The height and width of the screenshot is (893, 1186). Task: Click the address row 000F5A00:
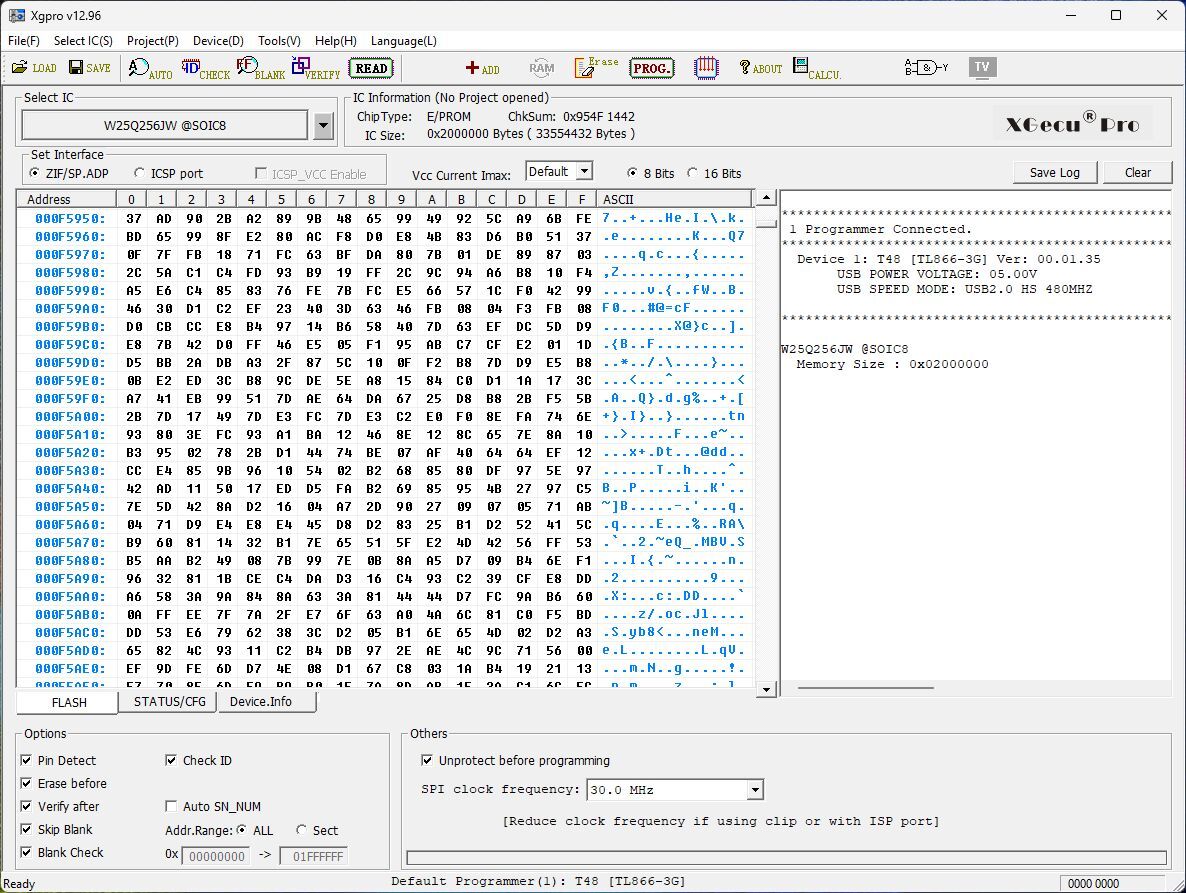(x=70, y=417)
